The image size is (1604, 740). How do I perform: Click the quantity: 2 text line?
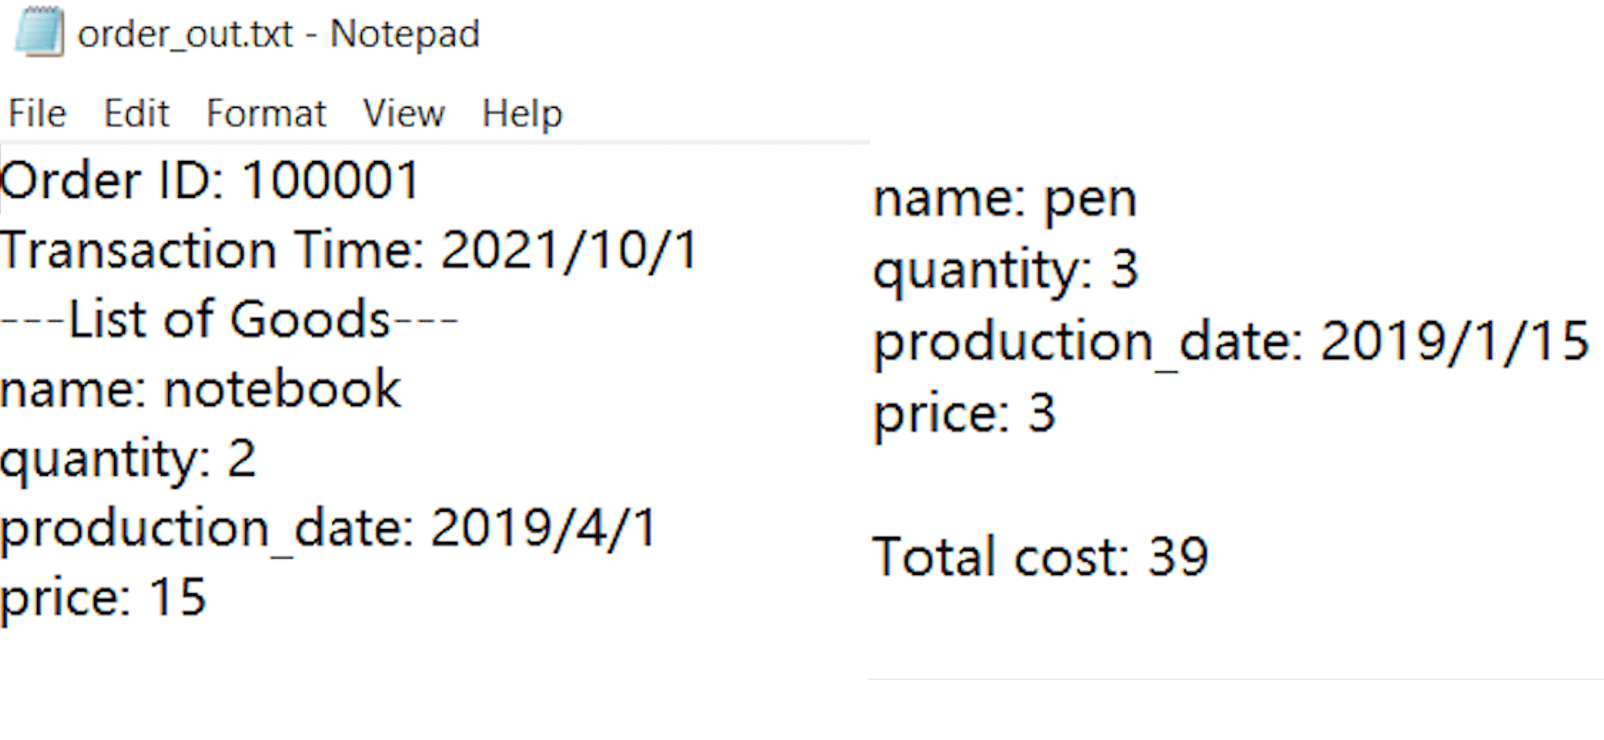pos(128,459)
